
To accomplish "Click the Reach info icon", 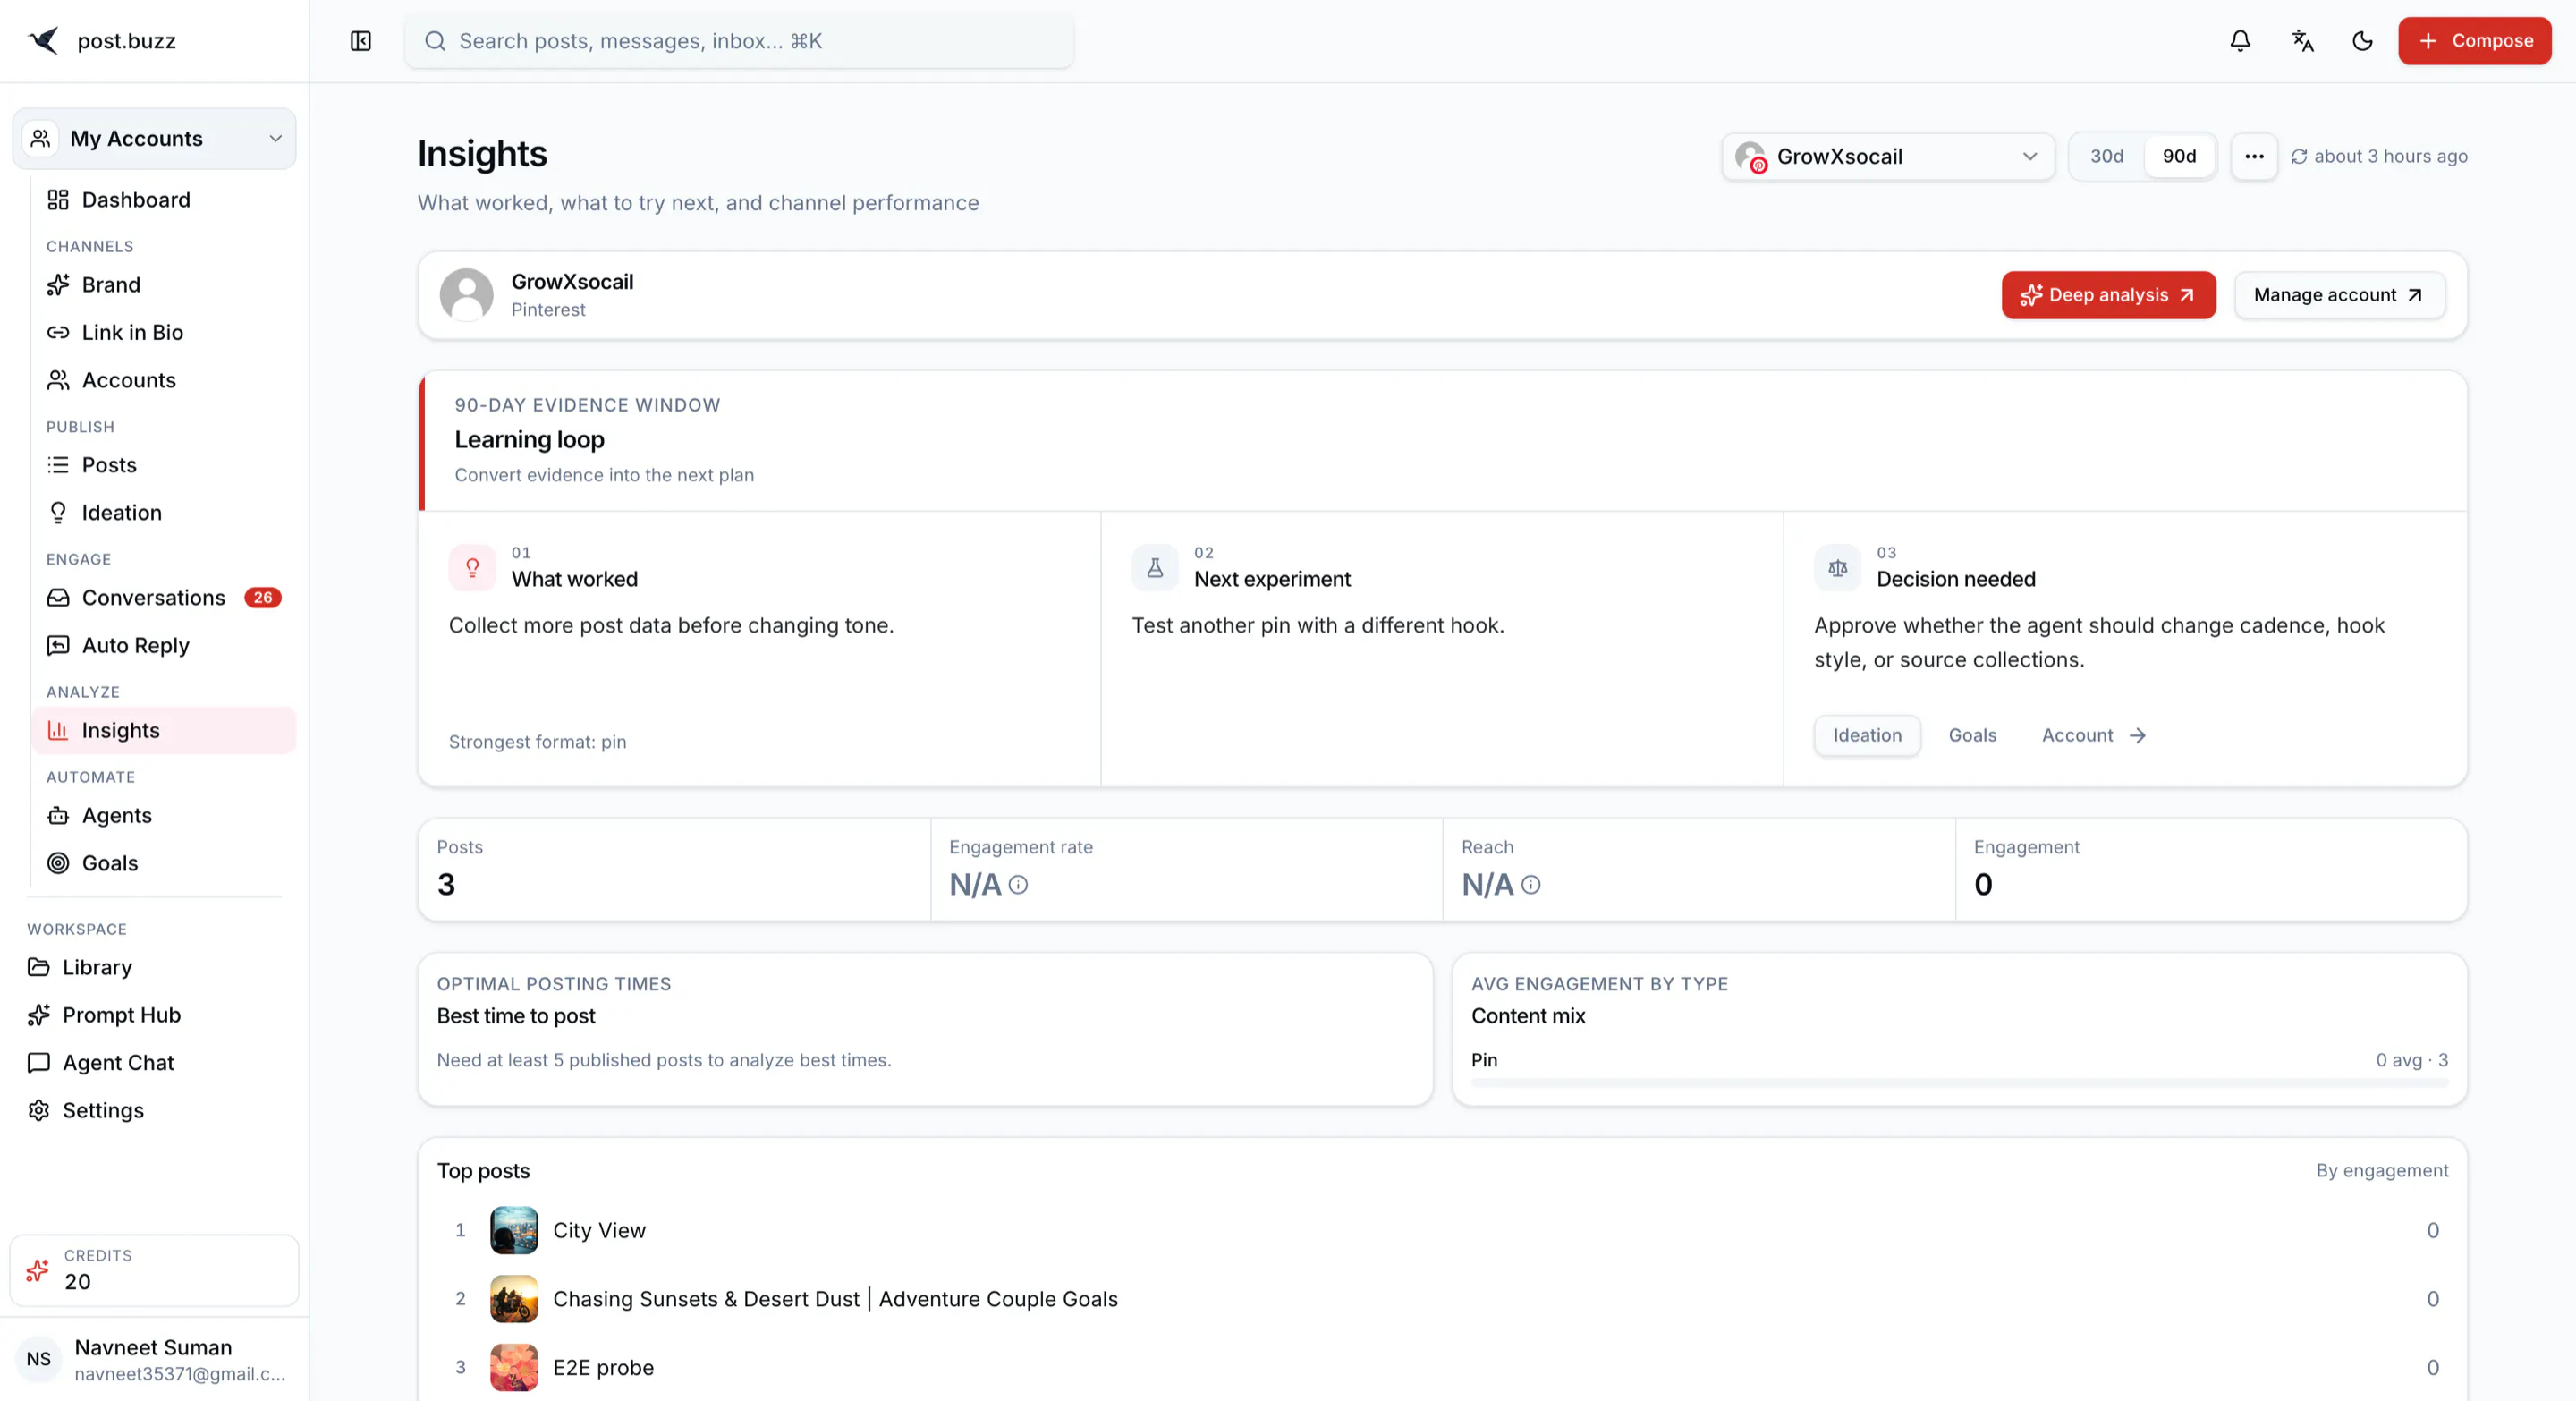I will 1530,885.
